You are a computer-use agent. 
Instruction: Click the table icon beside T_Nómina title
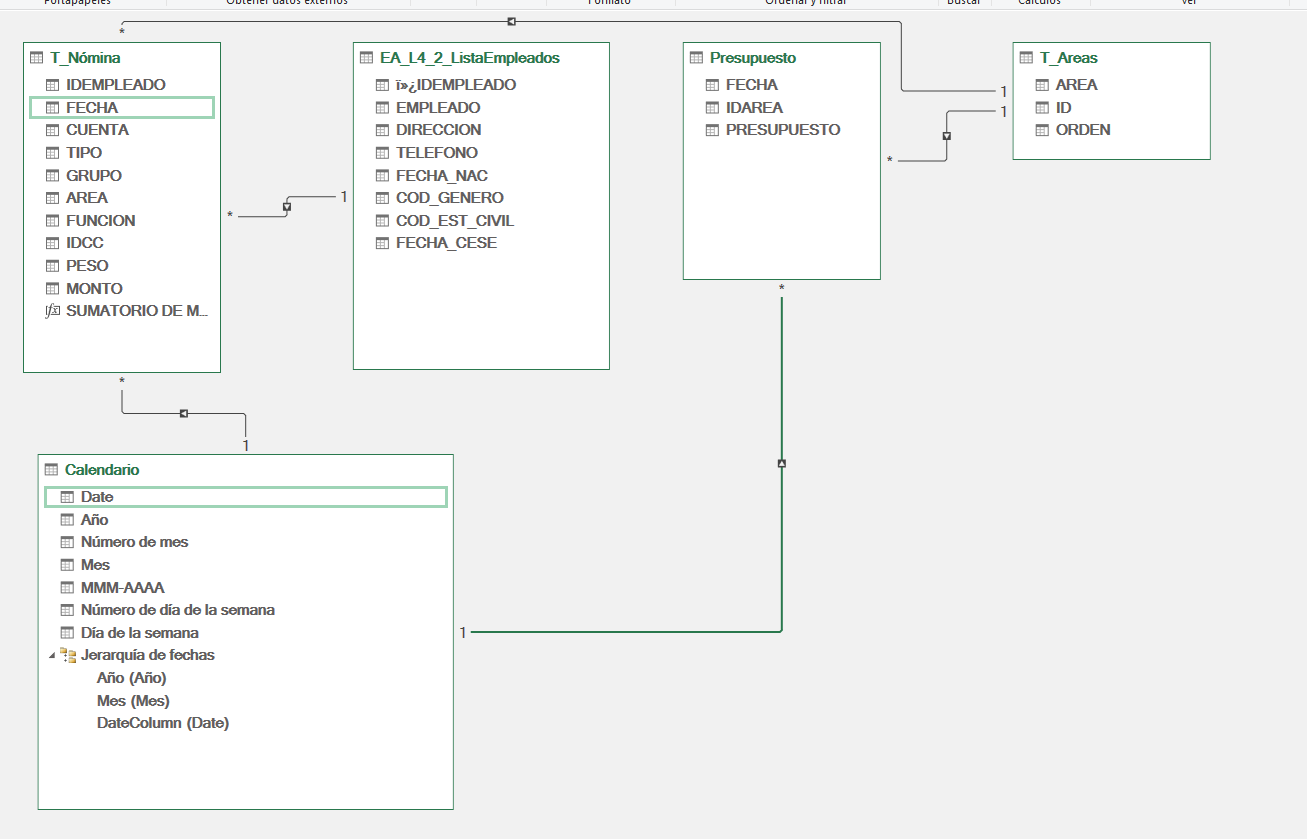(x=37, y=58)
